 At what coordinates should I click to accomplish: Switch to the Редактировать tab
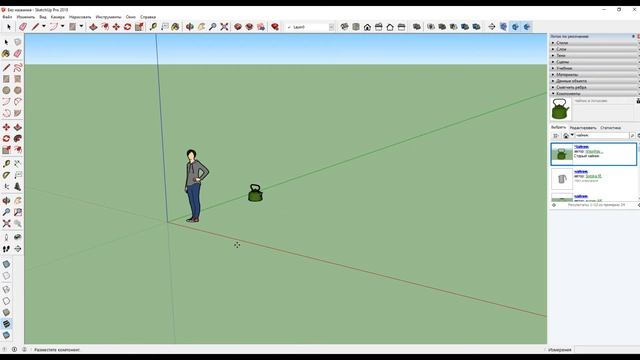click(x=583, y=128)
